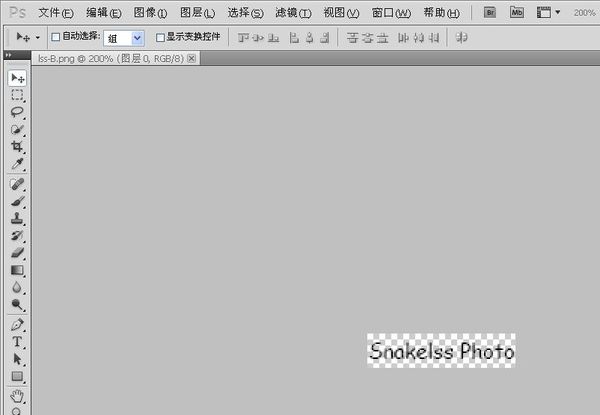Click the Distribute Top Edges icon
Screen dimensions: 600x415
click(x=352, y=37)
